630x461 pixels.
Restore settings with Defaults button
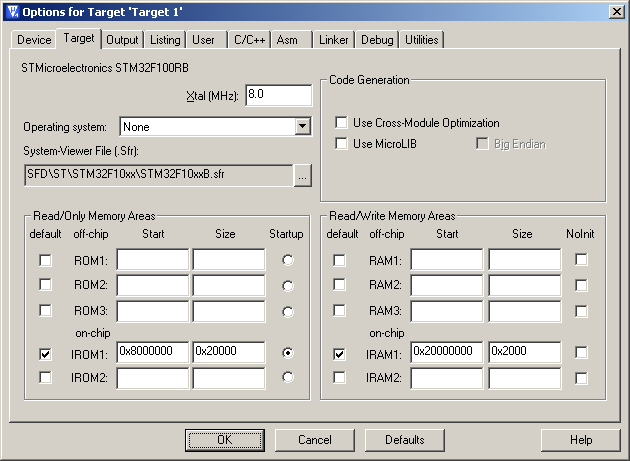click(x=405, y=440)
